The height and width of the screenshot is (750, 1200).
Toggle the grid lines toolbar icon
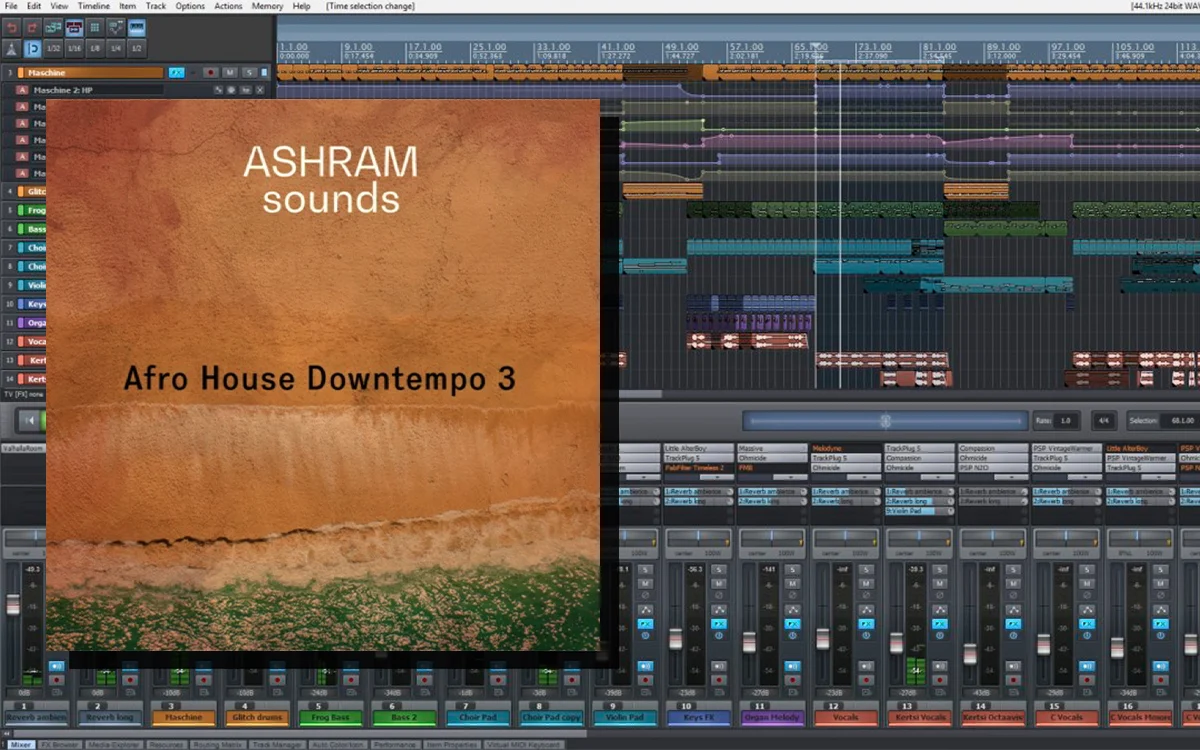click(94, 27)
